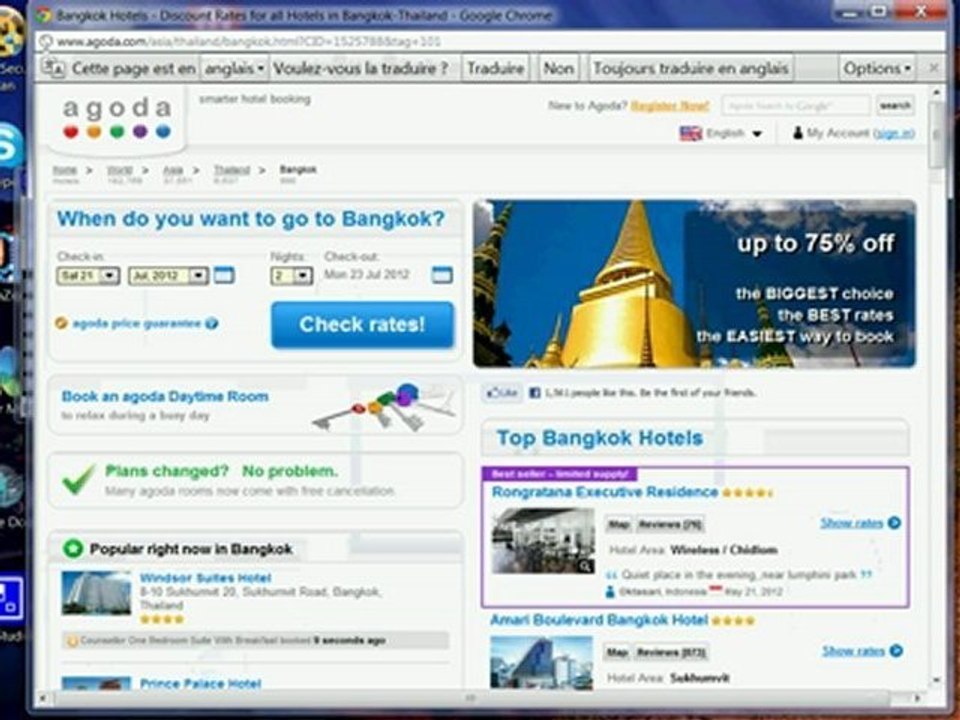Click the Facebook Like button

(x=502, y=393)
